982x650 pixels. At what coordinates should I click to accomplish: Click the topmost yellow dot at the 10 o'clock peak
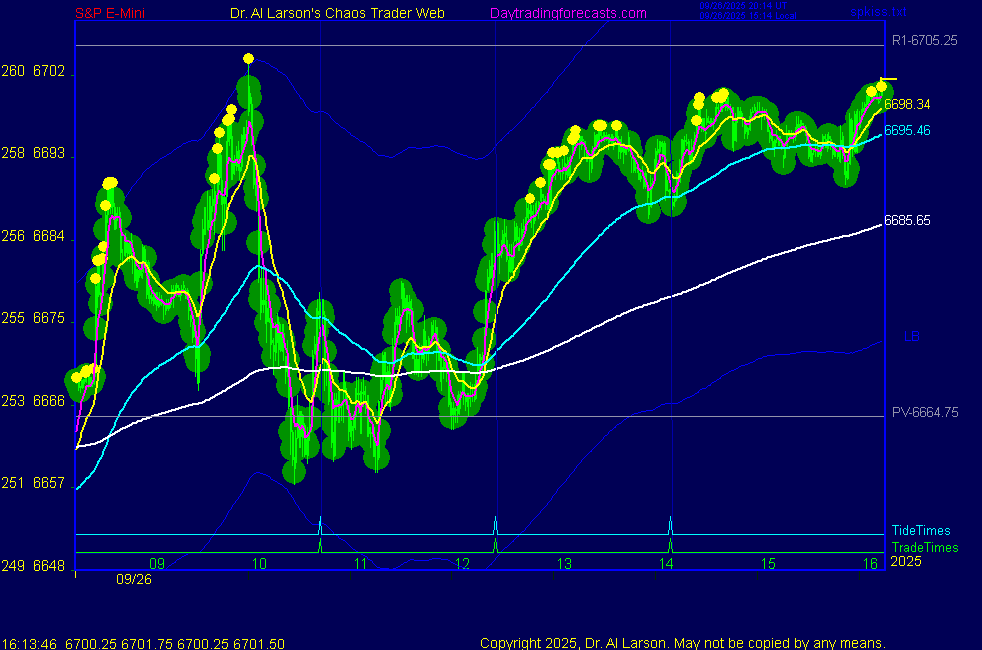click(248, 59)
